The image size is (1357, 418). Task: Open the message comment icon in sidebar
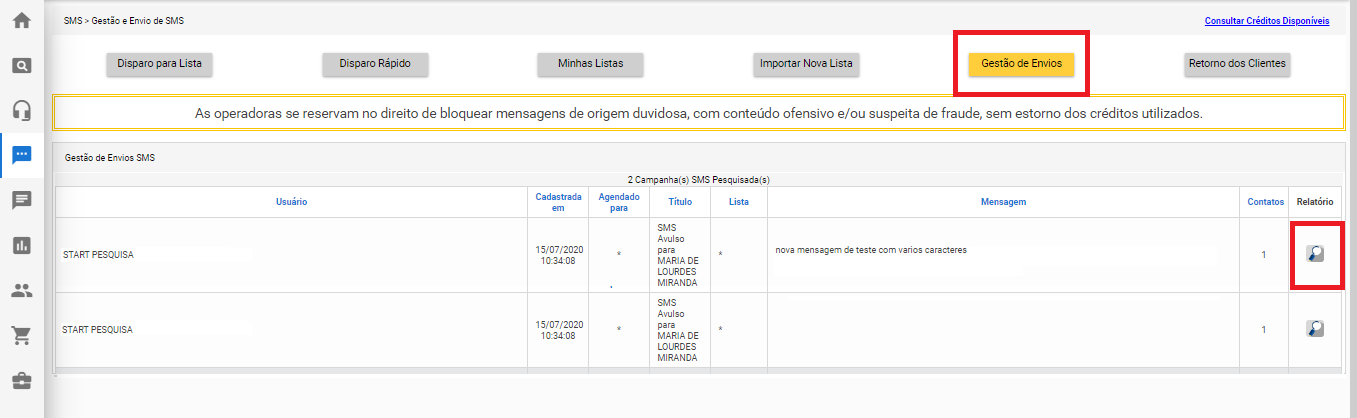point(21,200)
